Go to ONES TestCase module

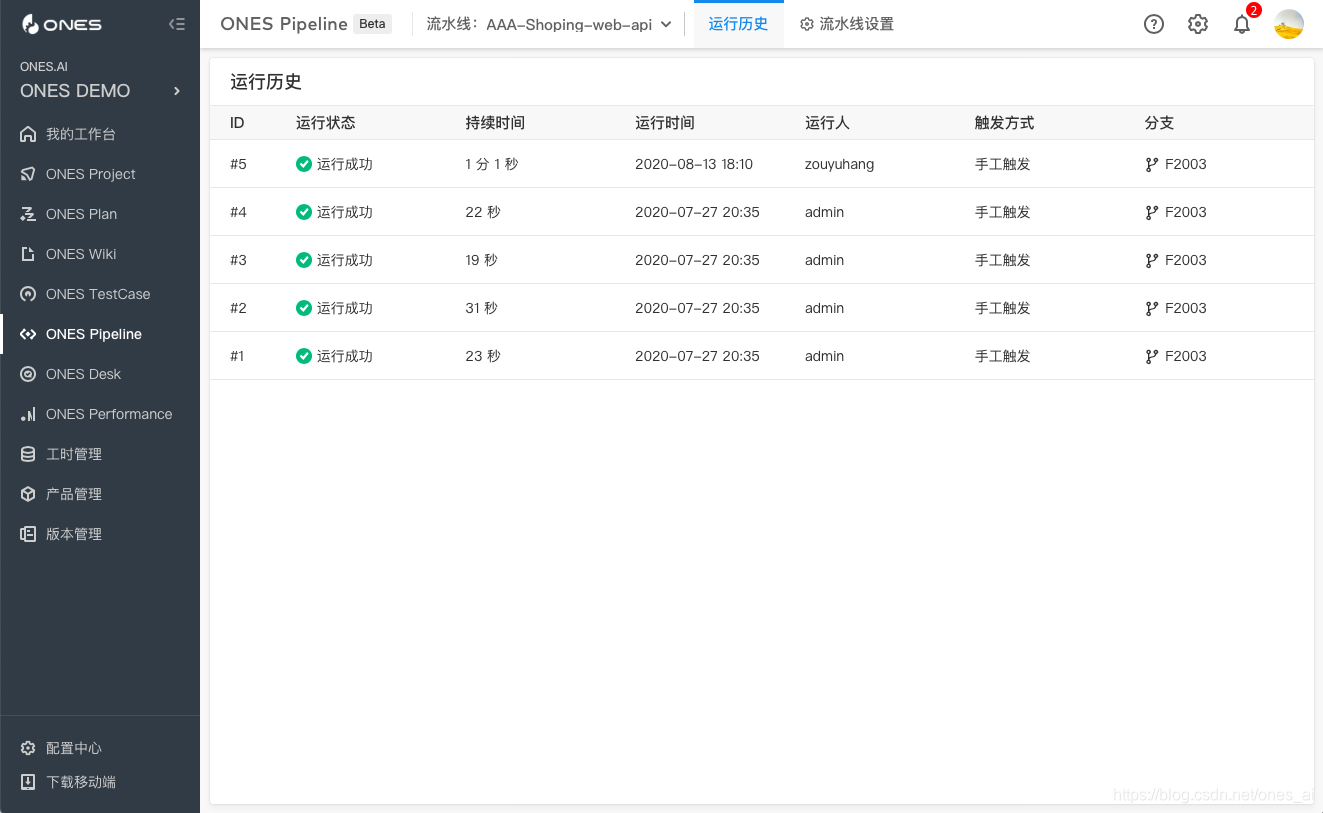coord(100,294)
